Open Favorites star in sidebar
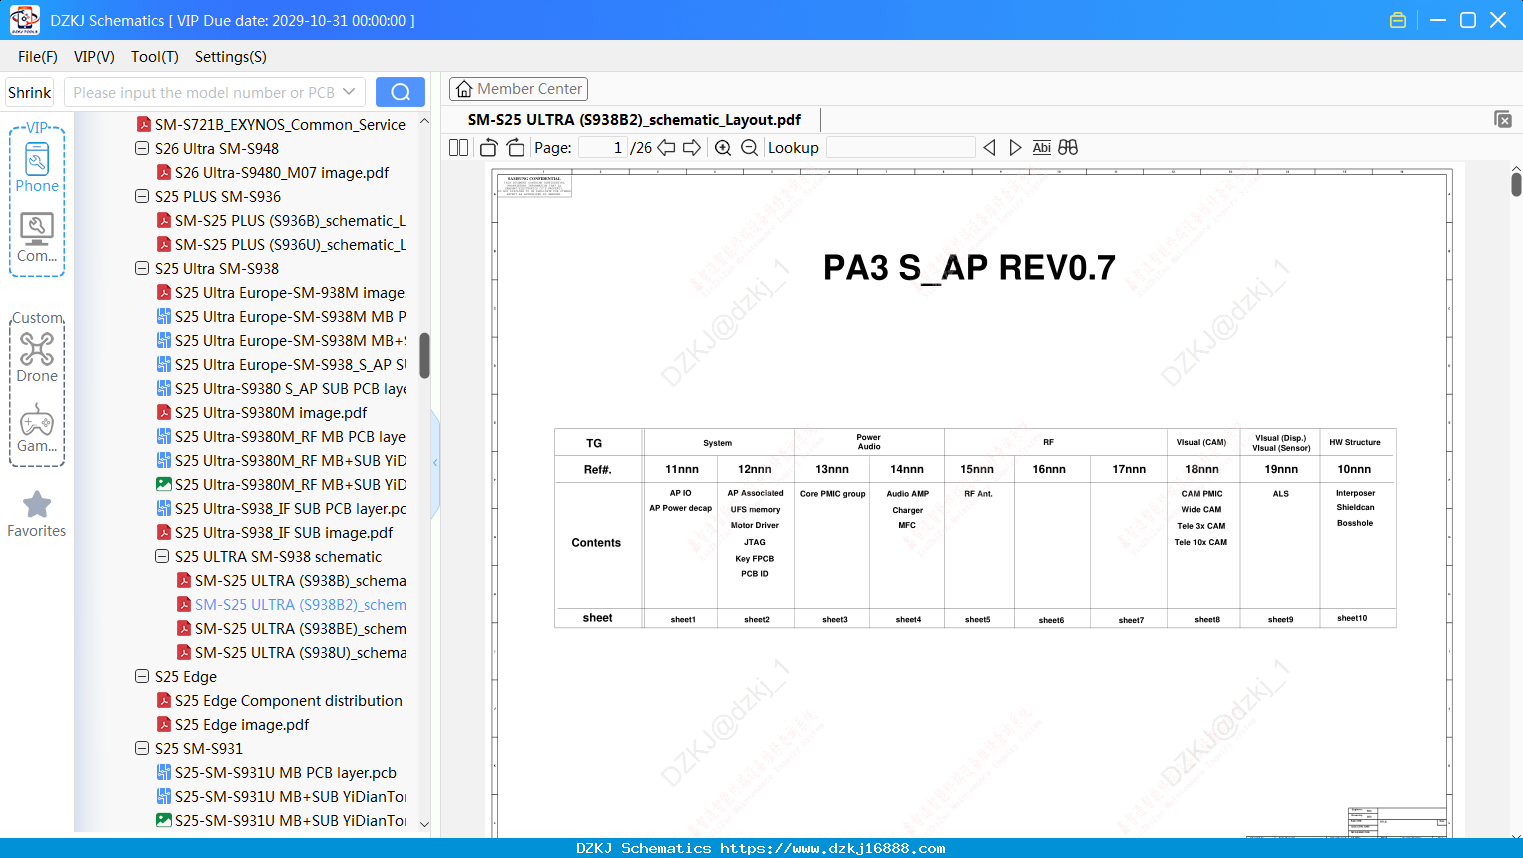Screen dimensions: 1523x858 [x=37, y=515]
